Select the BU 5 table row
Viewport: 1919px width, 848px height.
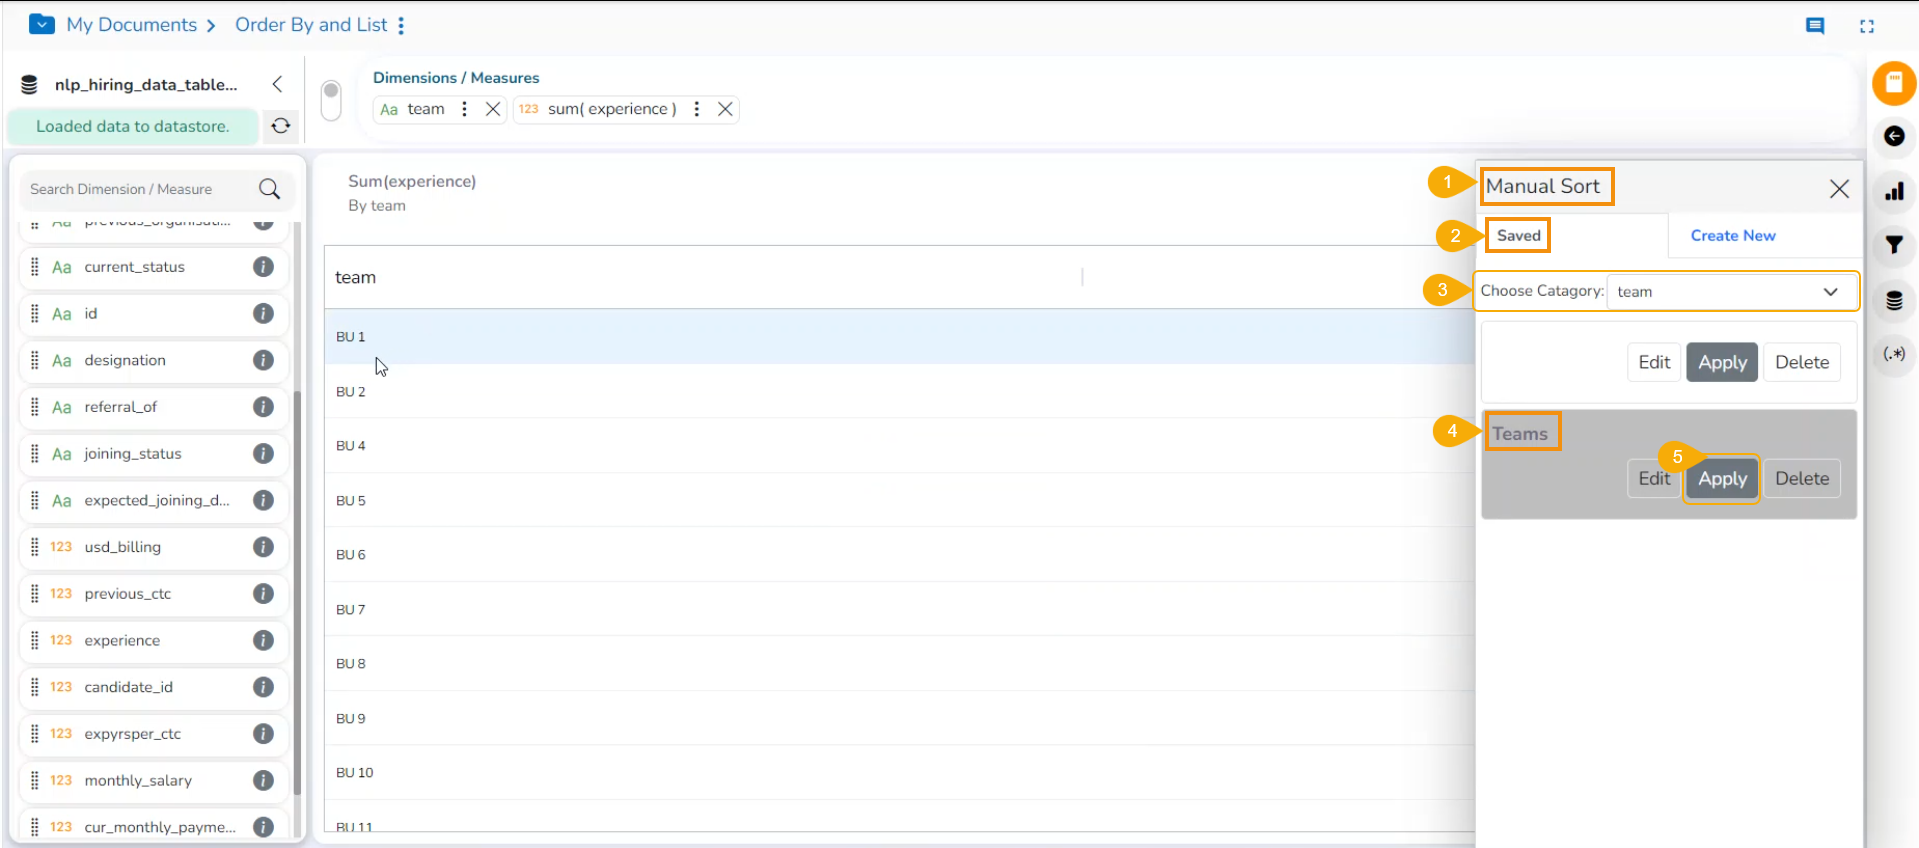[899, 500]
